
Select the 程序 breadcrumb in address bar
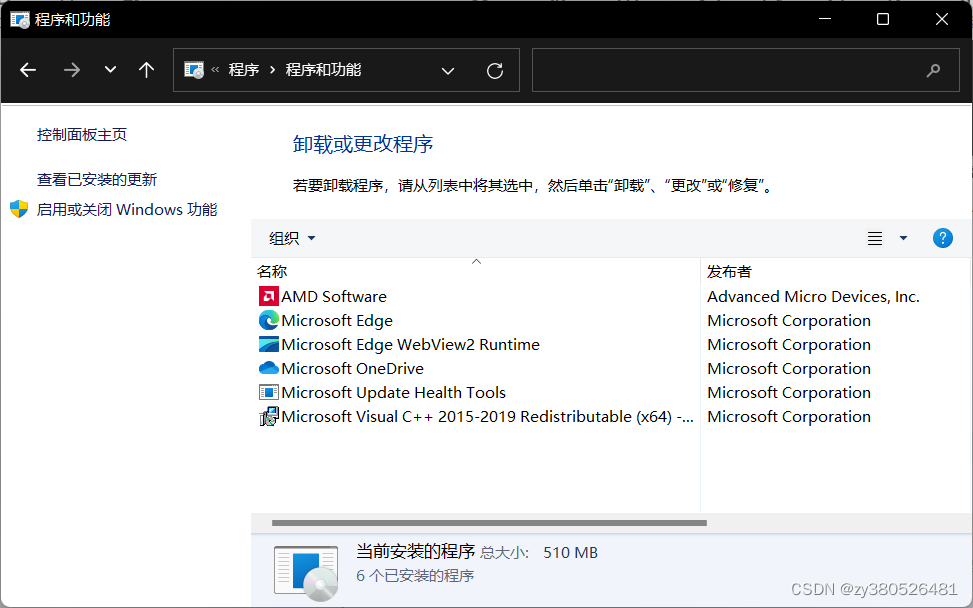point(244,70)
